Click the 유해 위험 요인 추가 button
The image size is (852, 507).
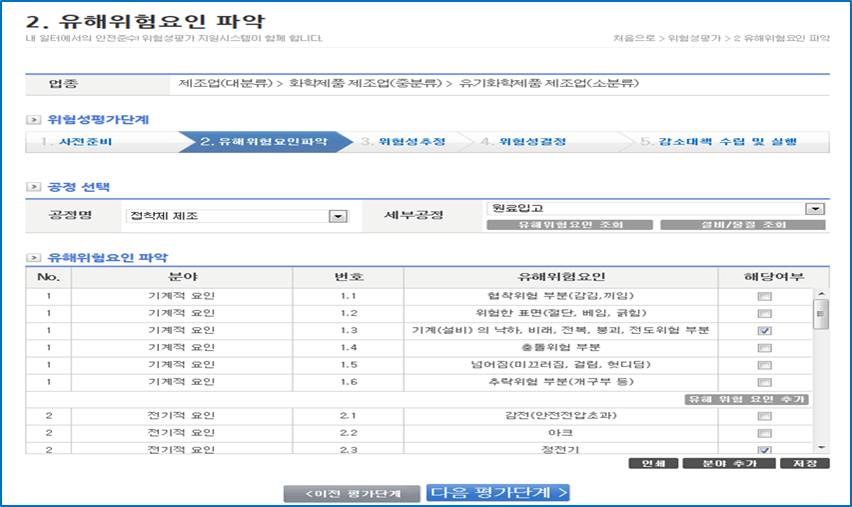[x=747, y=399]
